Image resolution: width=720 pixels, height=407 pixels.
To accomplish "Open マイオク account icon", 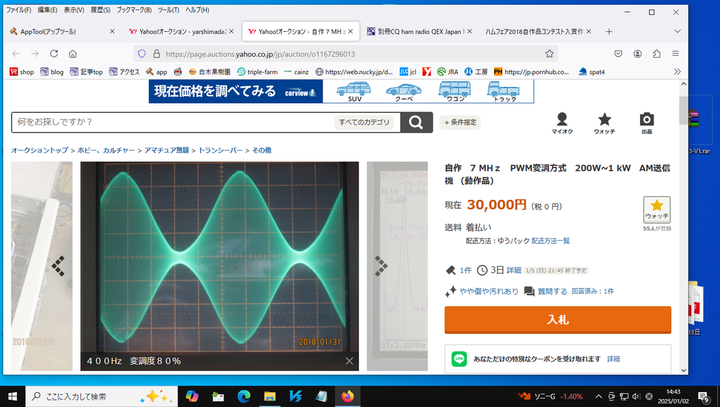I will pyautogui.click(x=562, y=123).
